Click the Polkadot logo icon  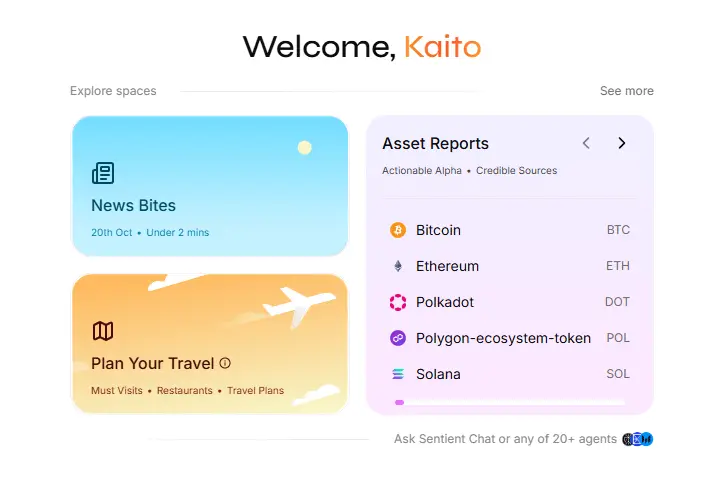pos(398,302)
